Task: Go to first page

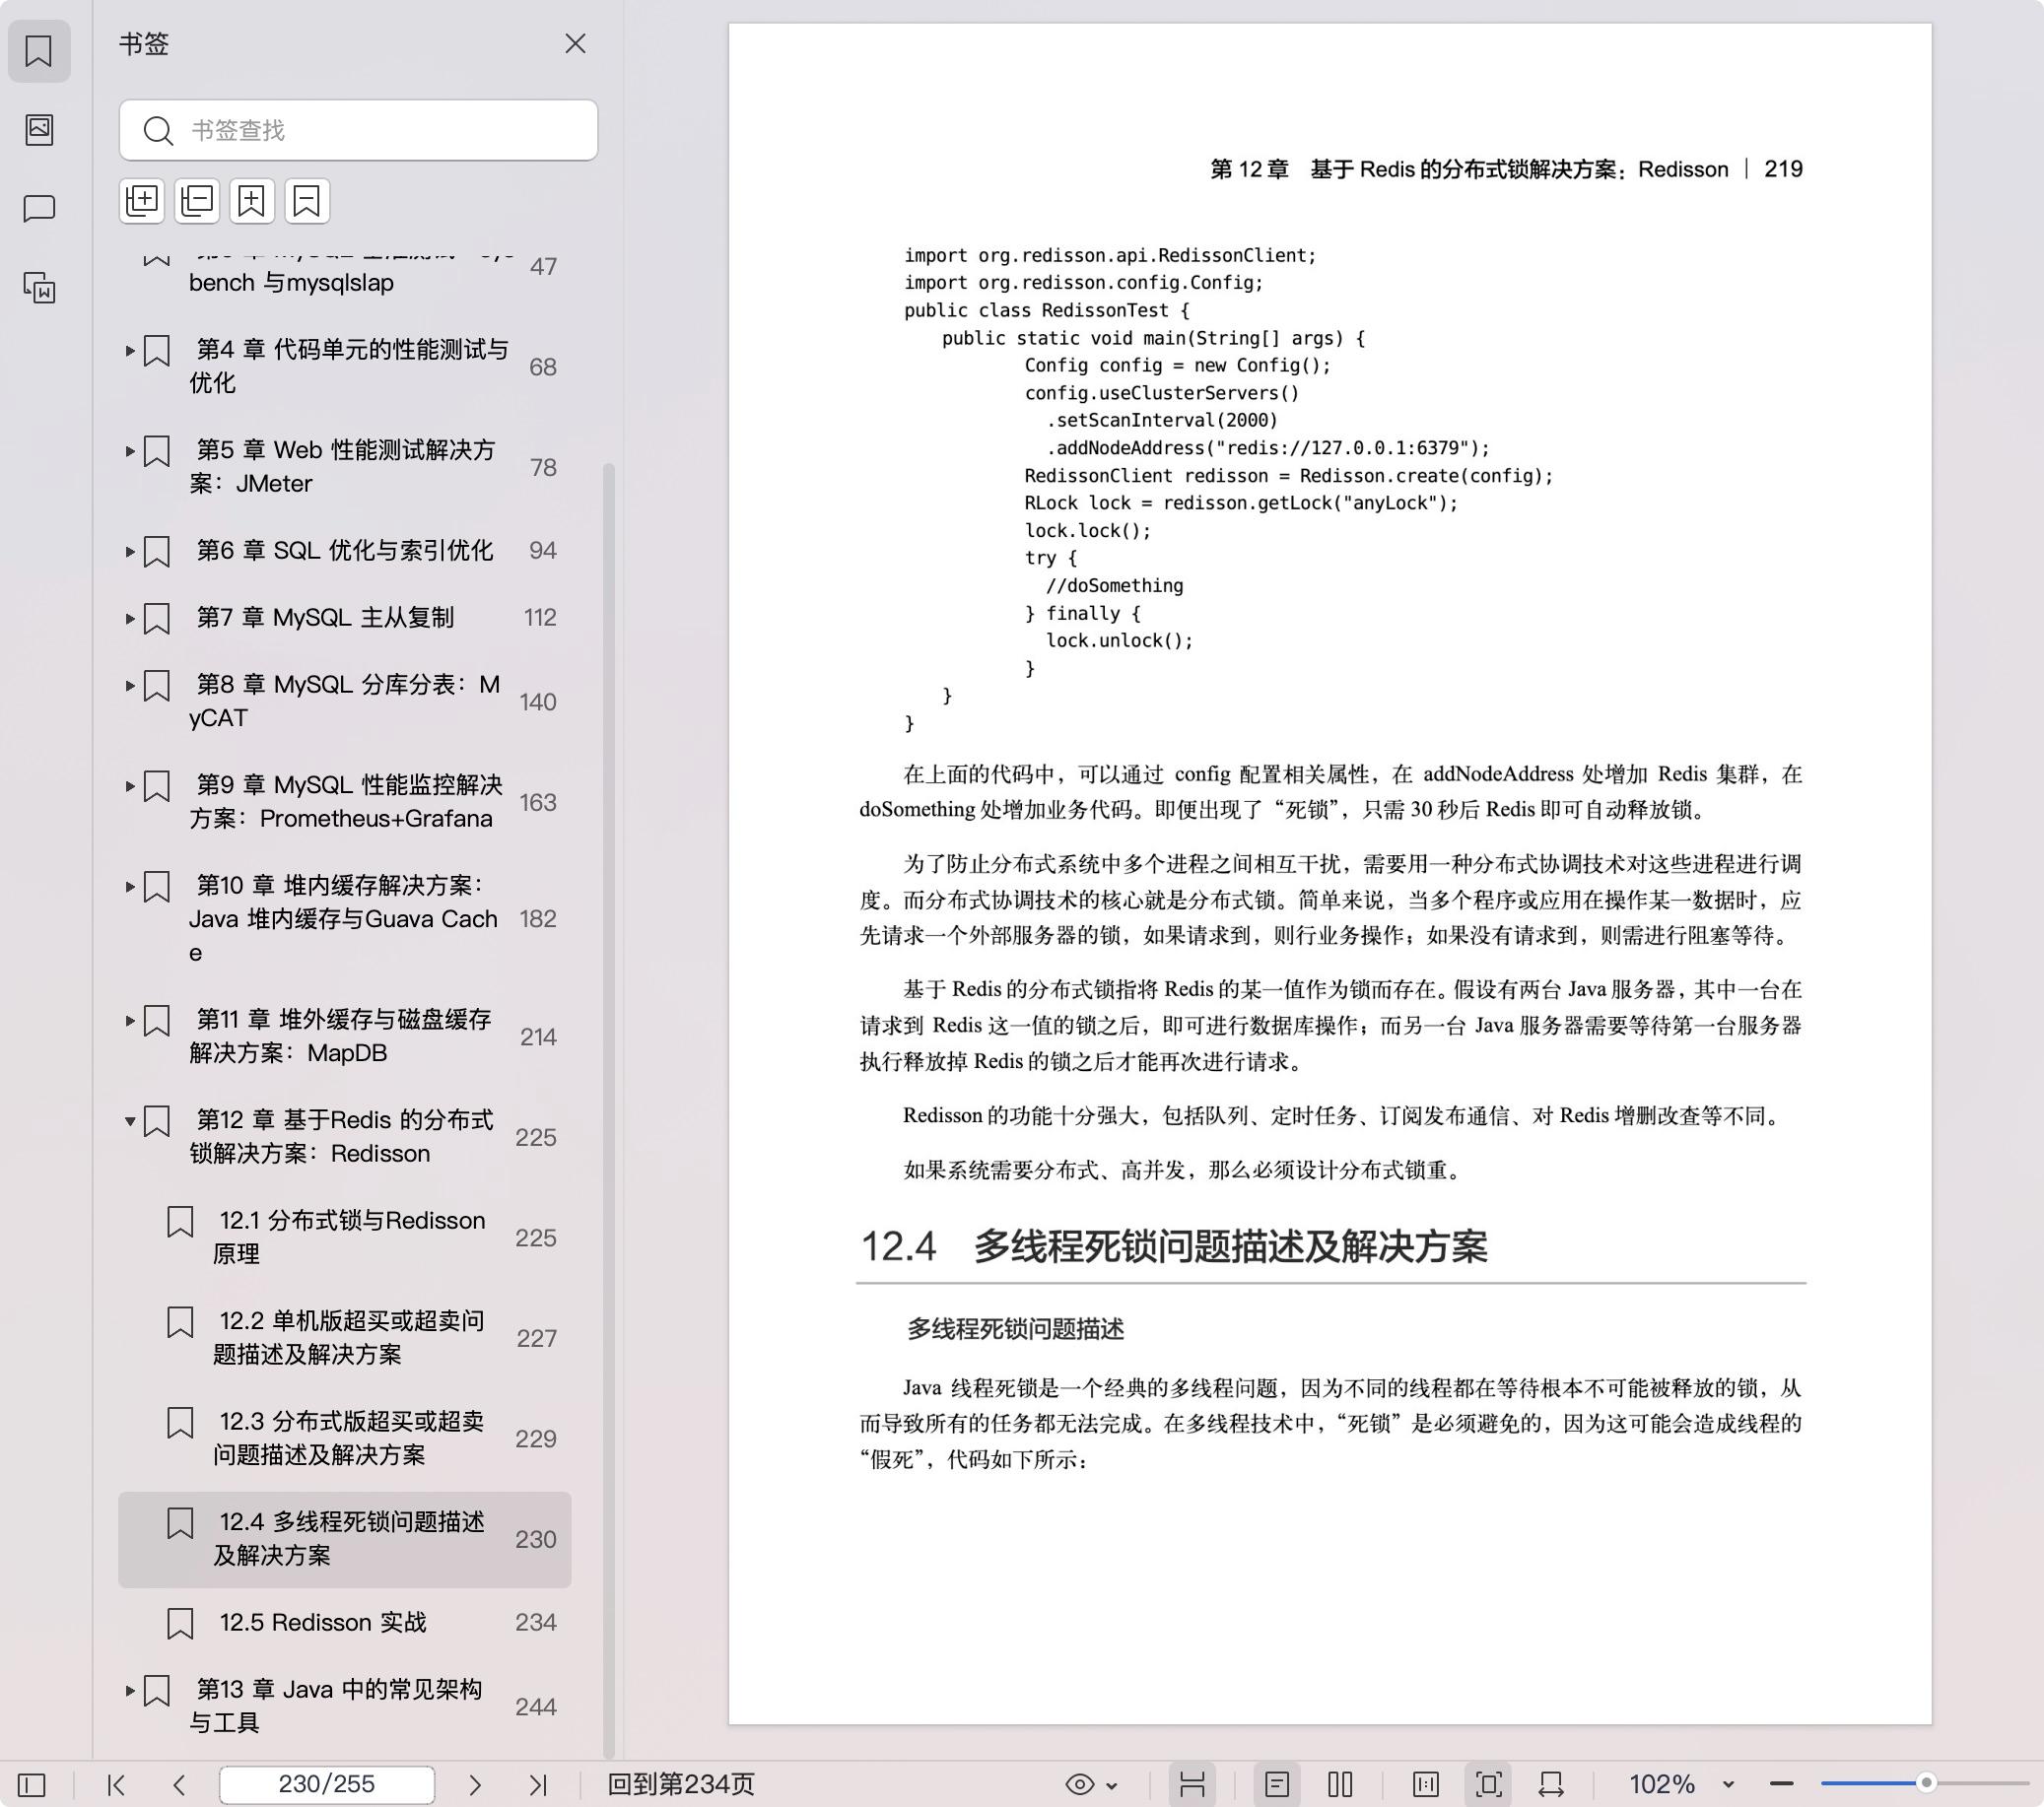Action: 116,1784
